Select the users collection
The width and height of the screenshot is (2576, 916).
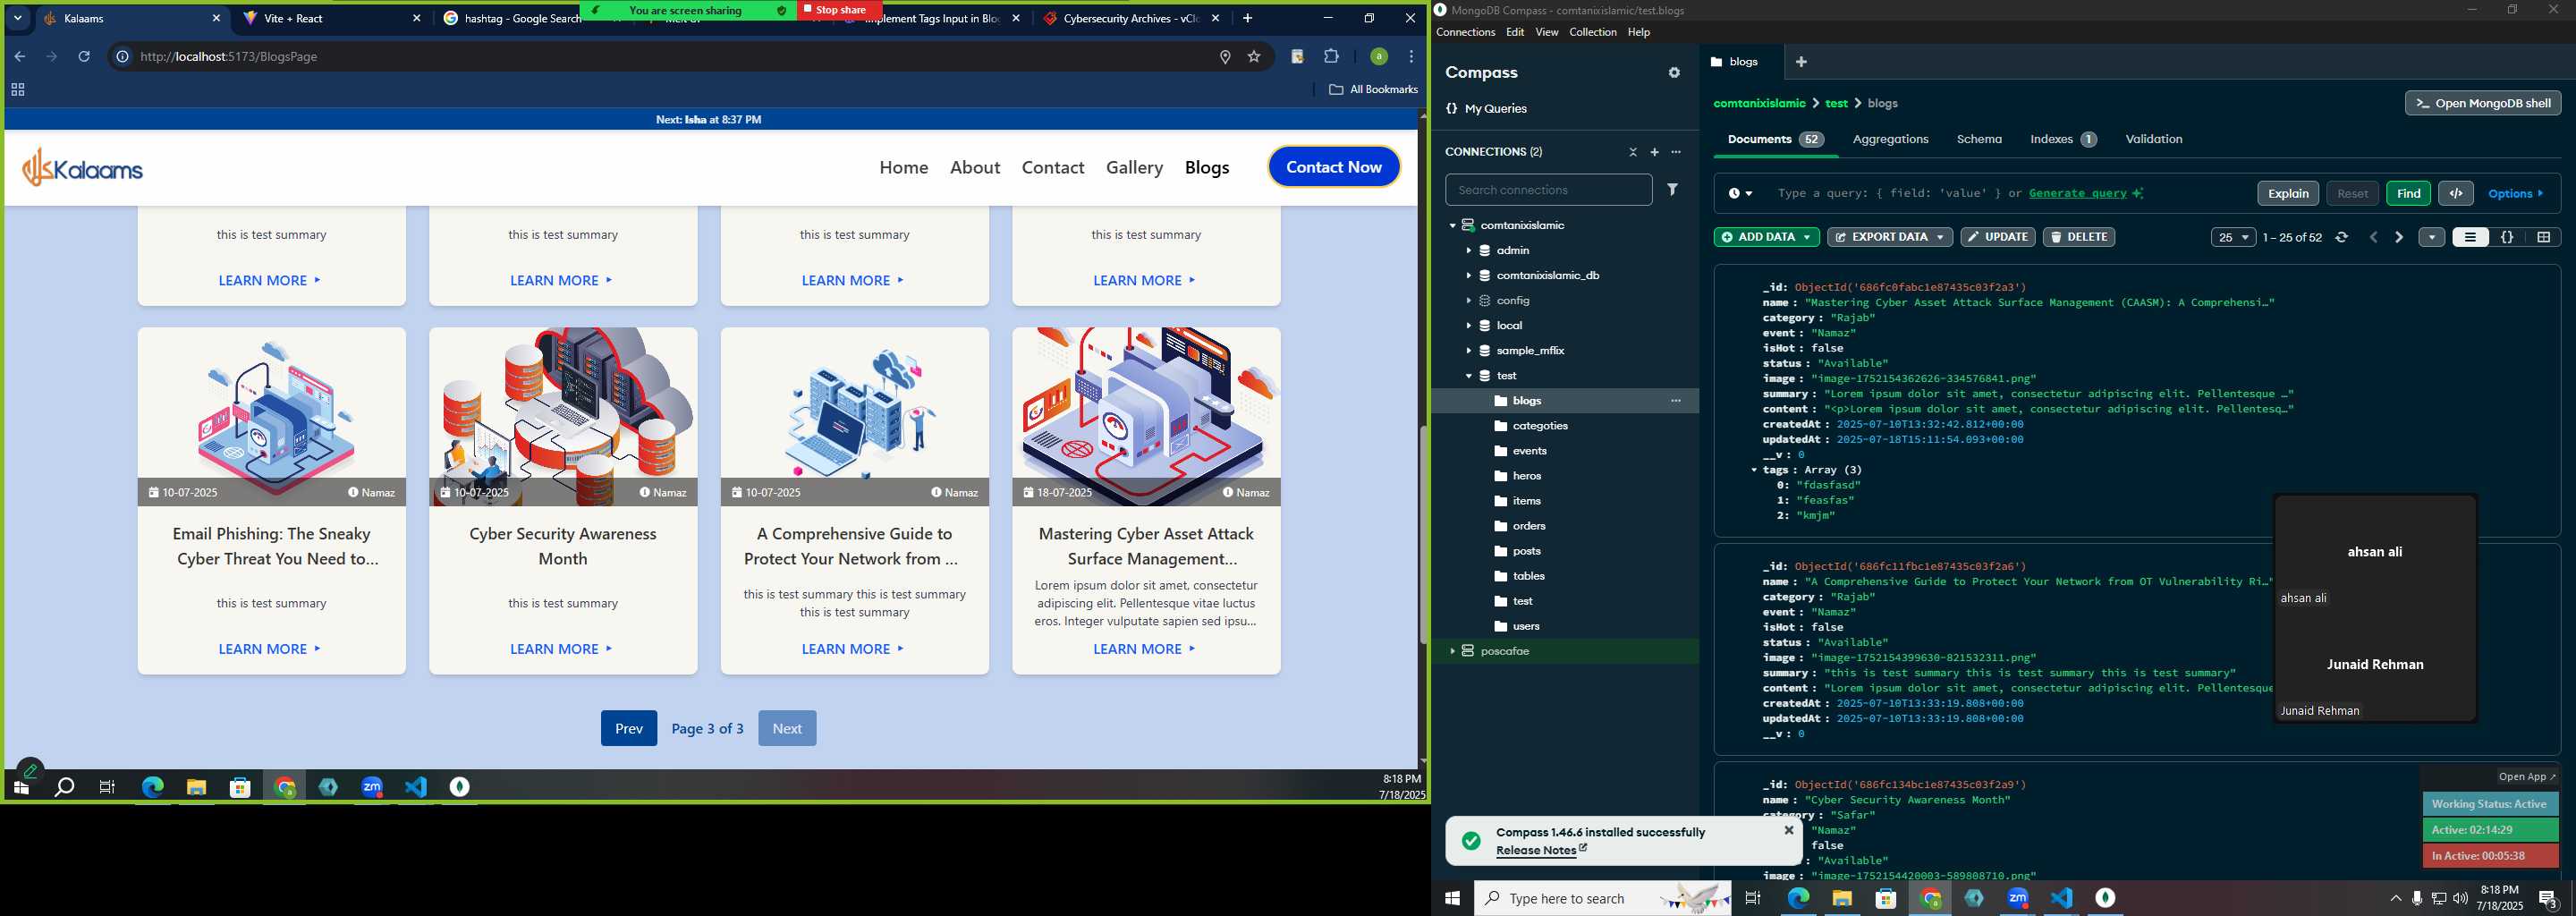pos(1526,626)
